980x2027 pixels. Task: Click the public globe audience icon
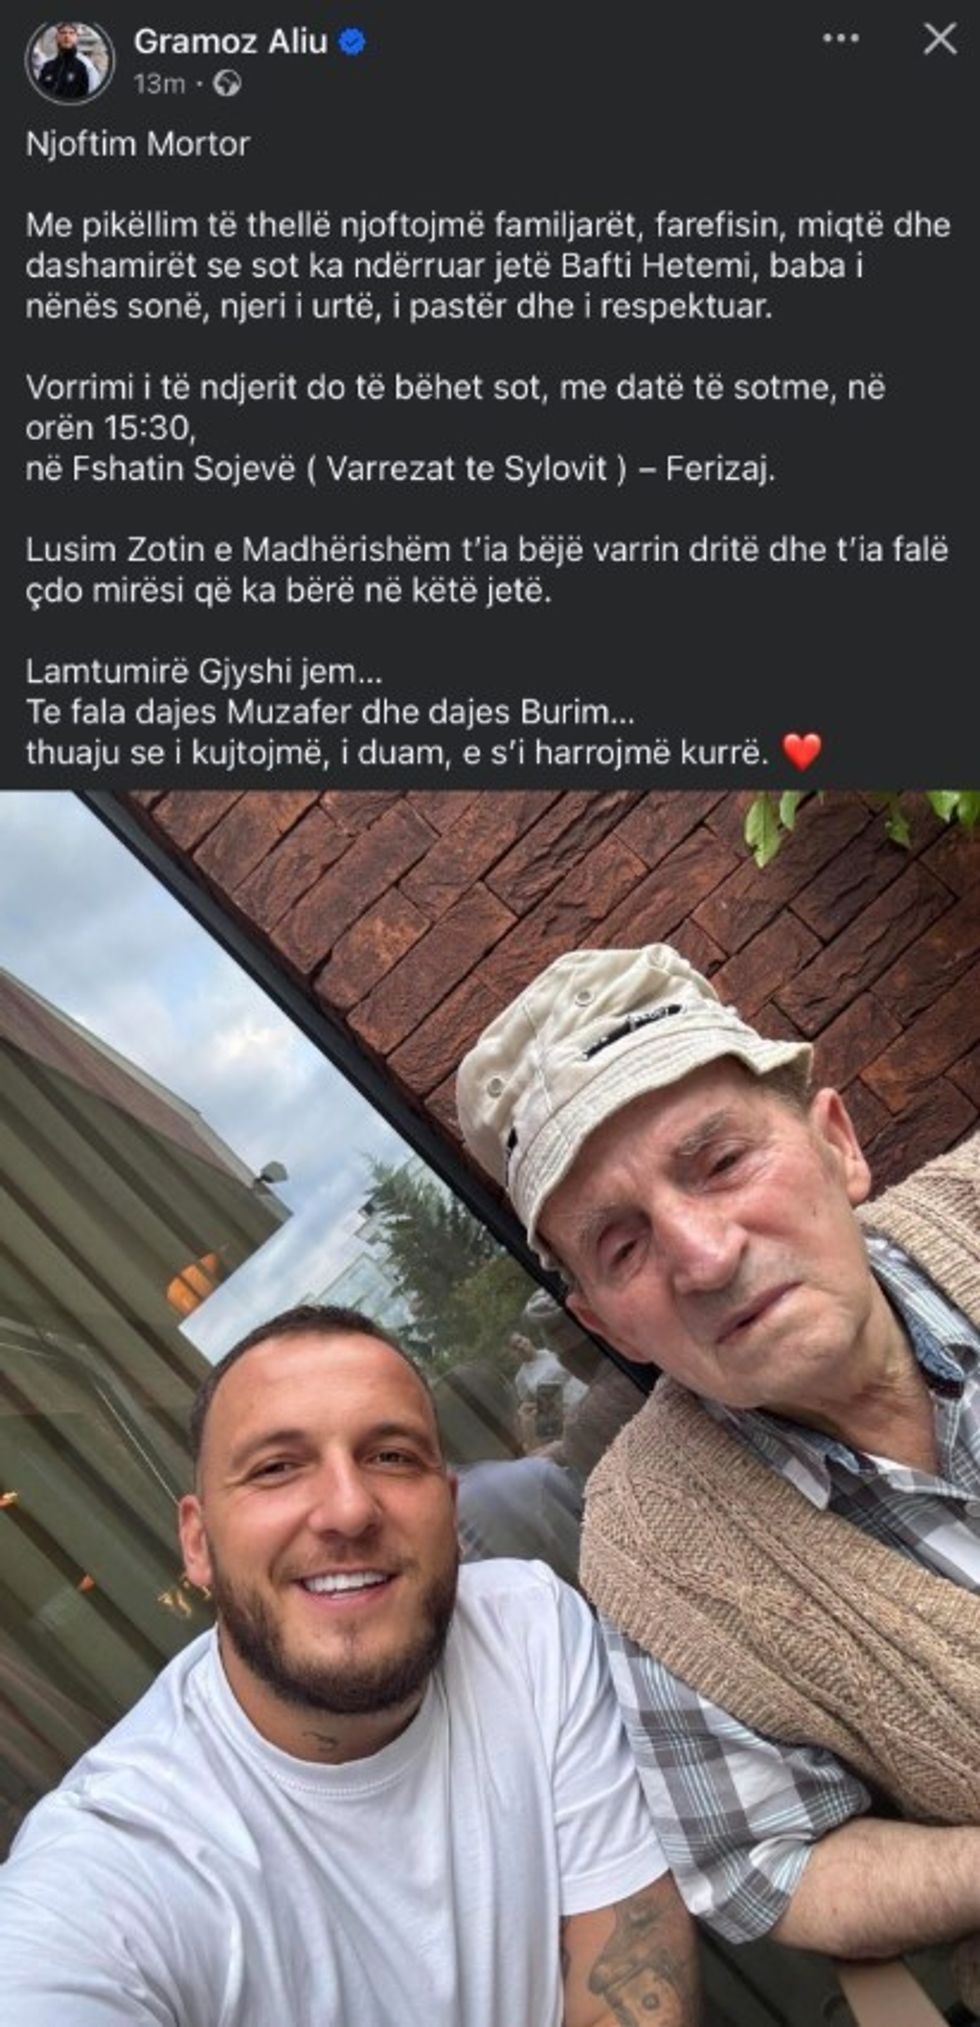[x=230, y=84]
